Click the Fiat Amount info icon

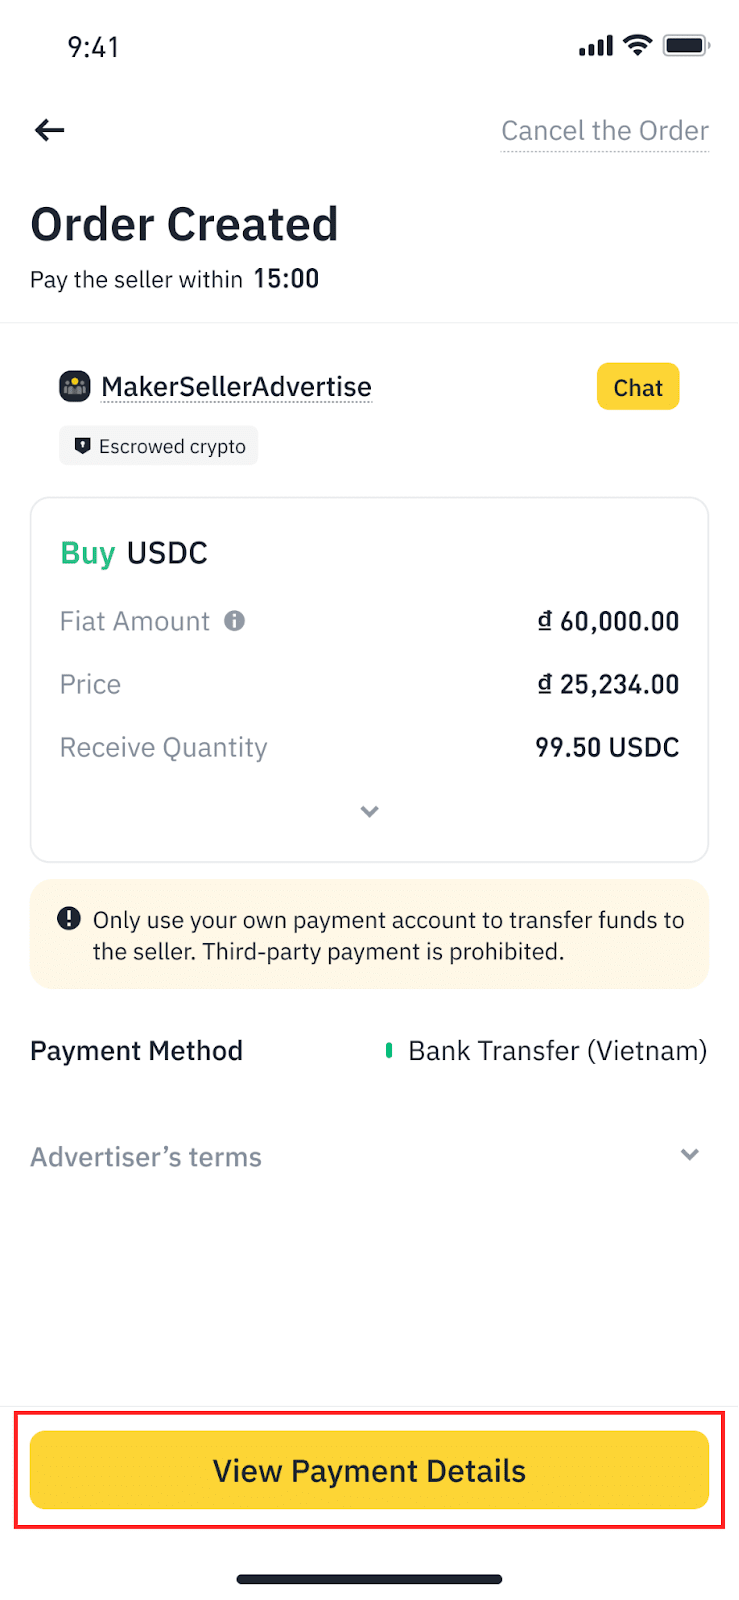pyautogui.click(x=235, y=621)
